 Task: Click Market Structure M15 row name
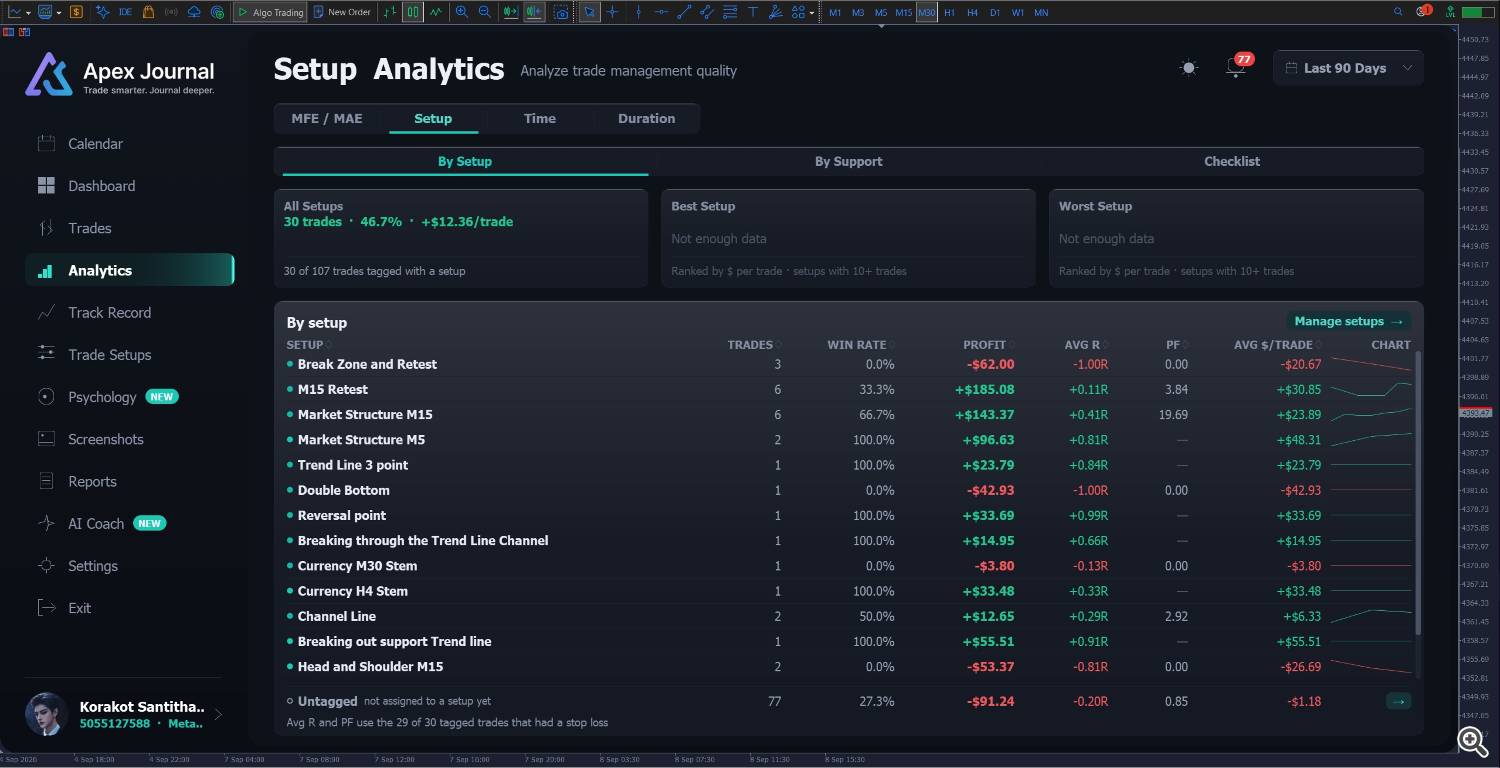(365, 414)
